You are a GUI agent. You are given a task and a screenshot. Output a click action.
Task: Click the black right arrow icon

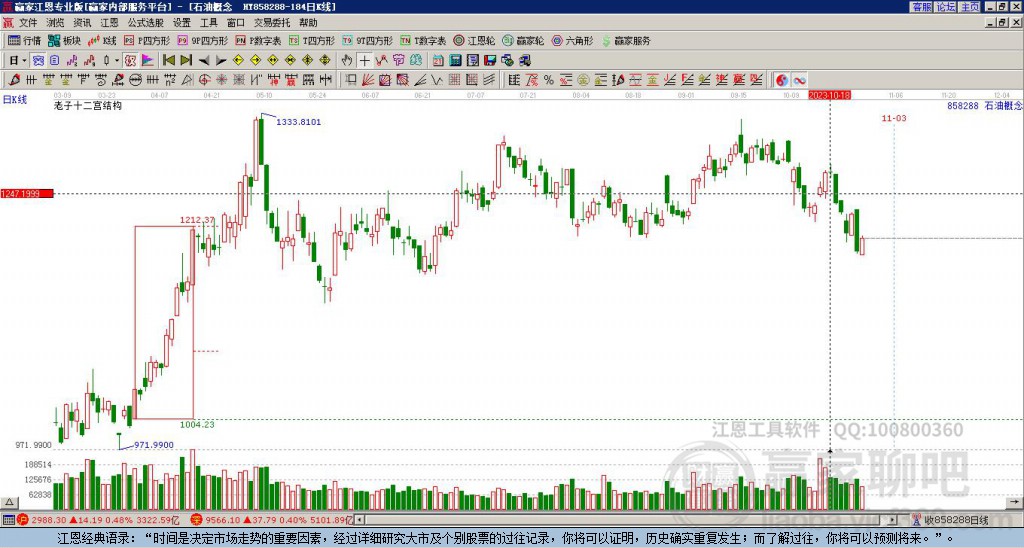[221, 61]
